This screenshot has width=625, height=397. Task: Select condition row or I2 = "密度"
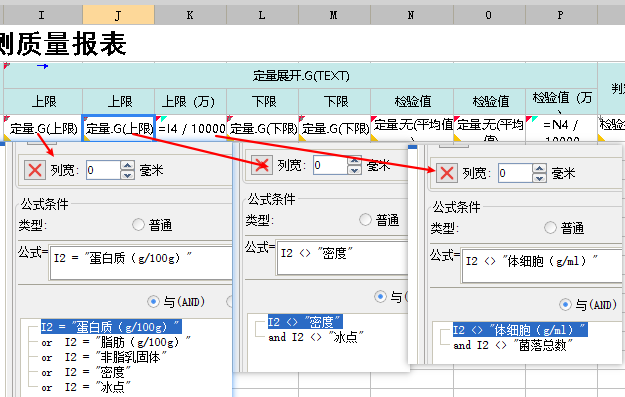point(86,372)
